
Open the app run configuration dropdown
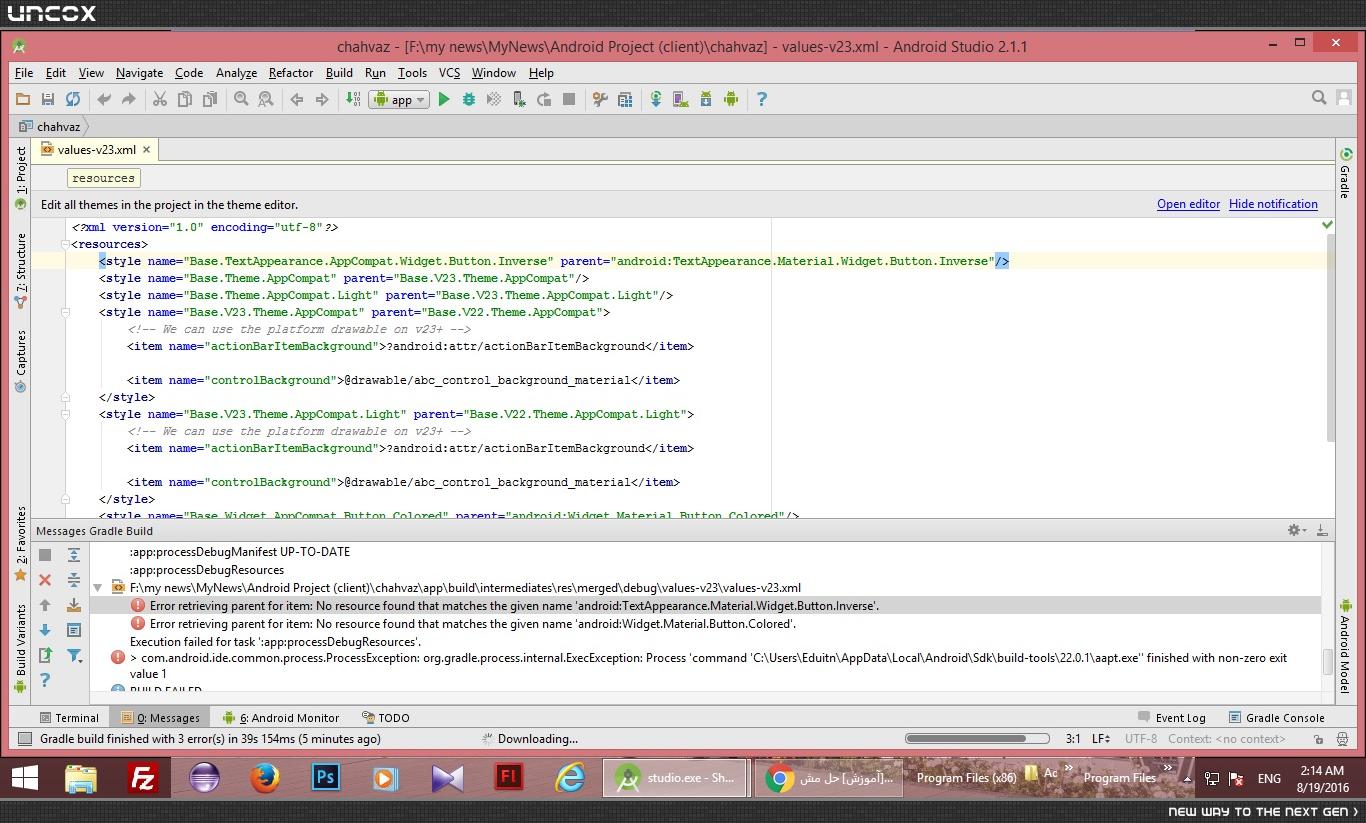[x=400, y=99]
